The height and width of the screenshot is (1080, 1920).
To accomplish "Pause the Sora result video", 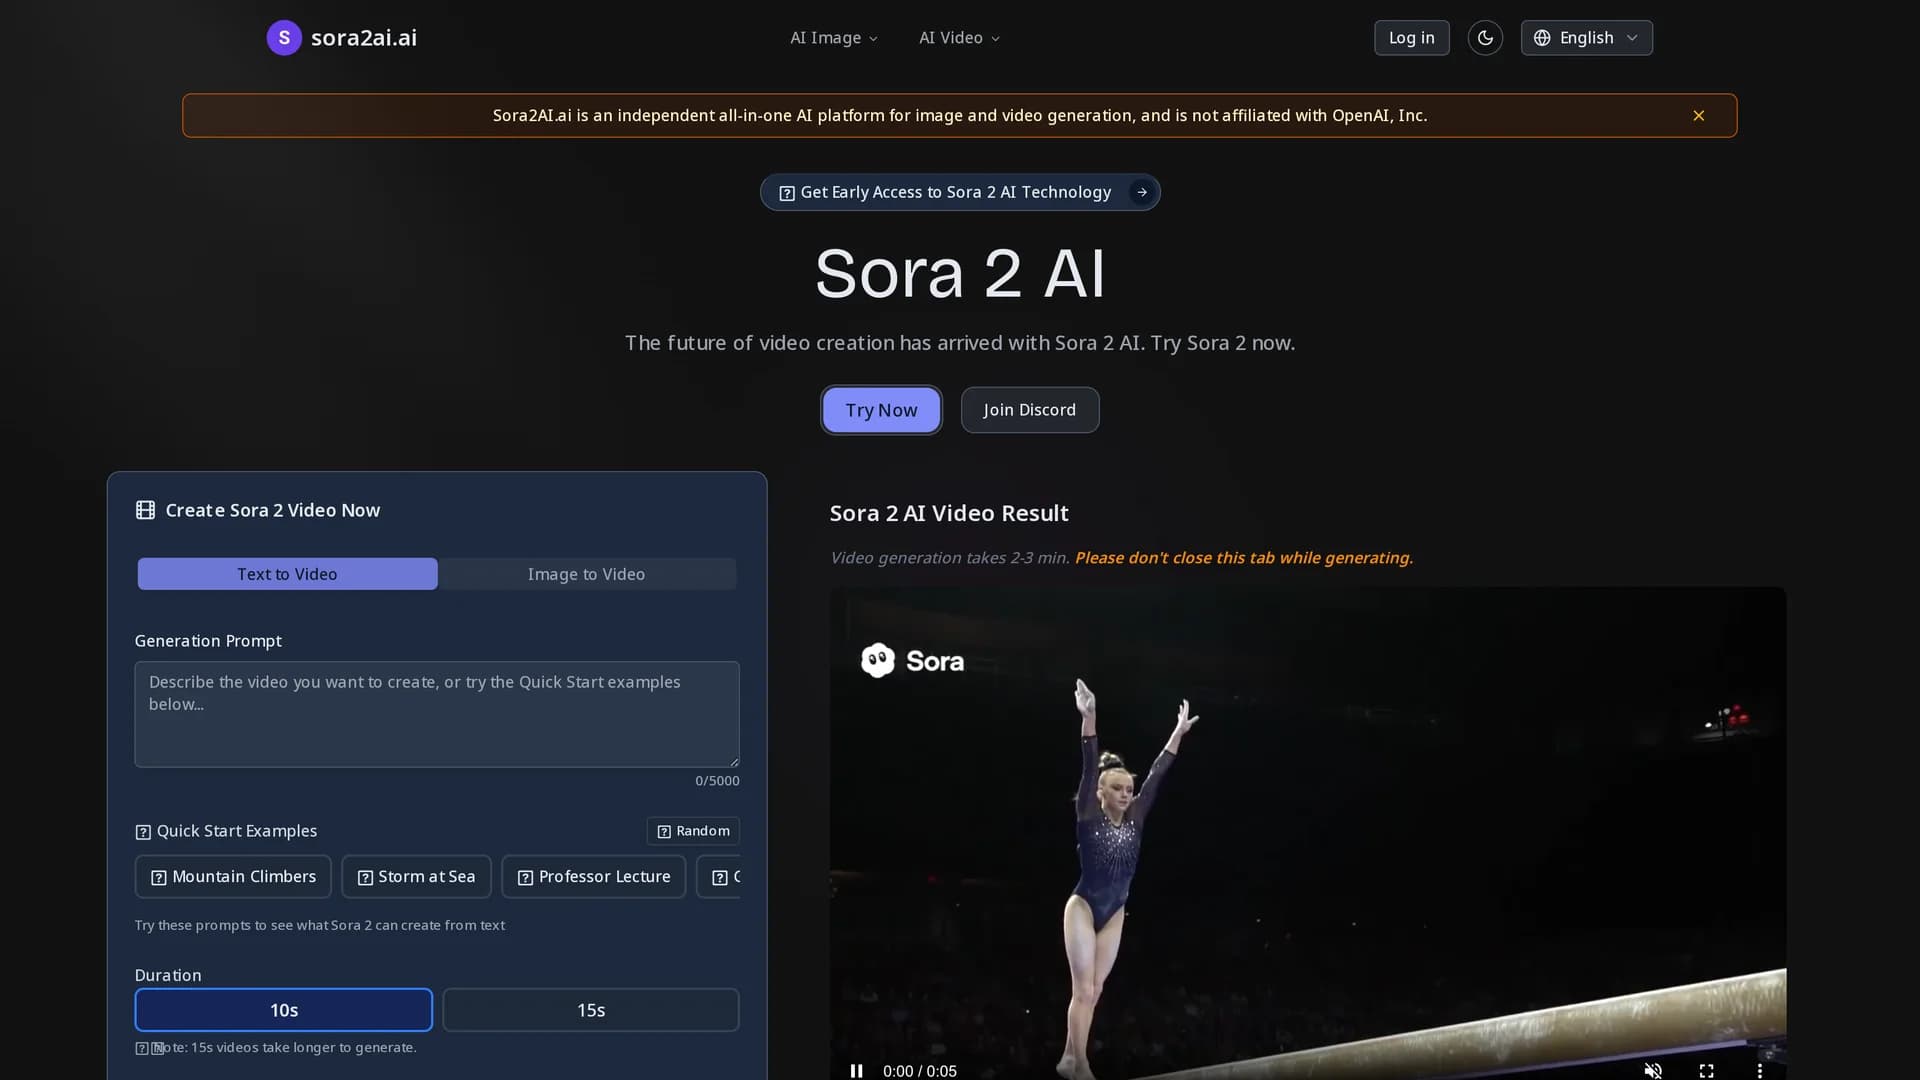I will pyautogui.click(x=856, y=1071).
